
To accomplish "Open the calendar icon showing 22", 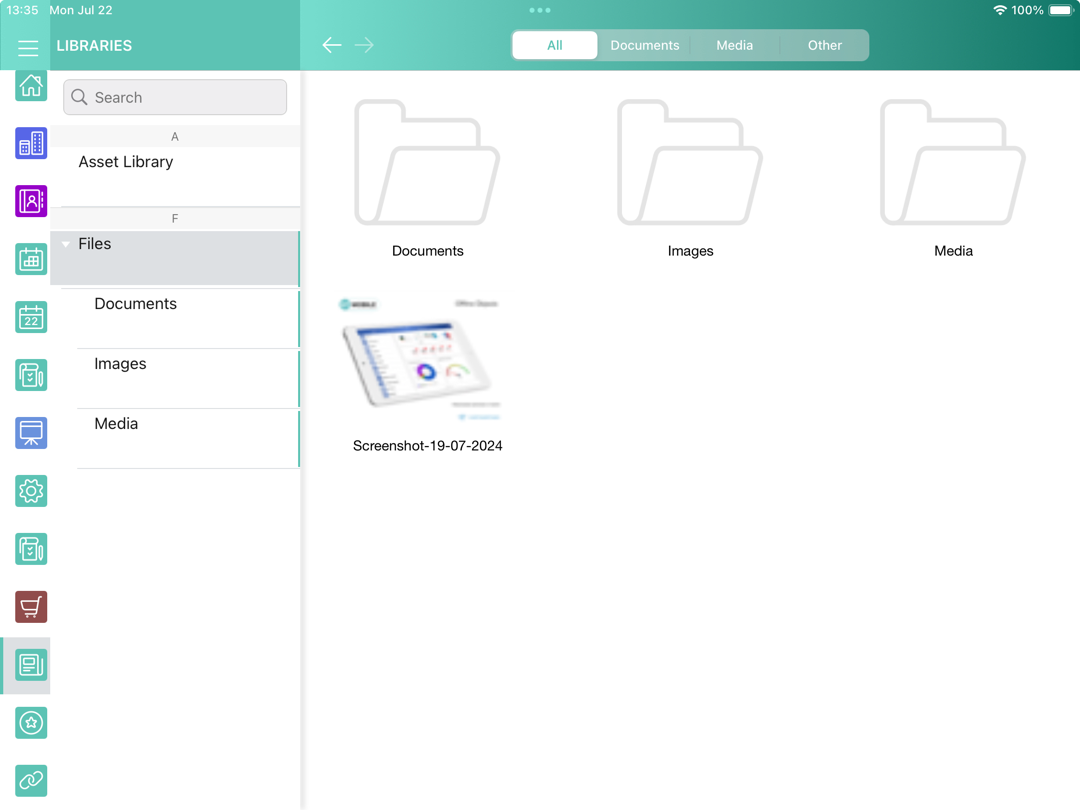I will (31, 318).
